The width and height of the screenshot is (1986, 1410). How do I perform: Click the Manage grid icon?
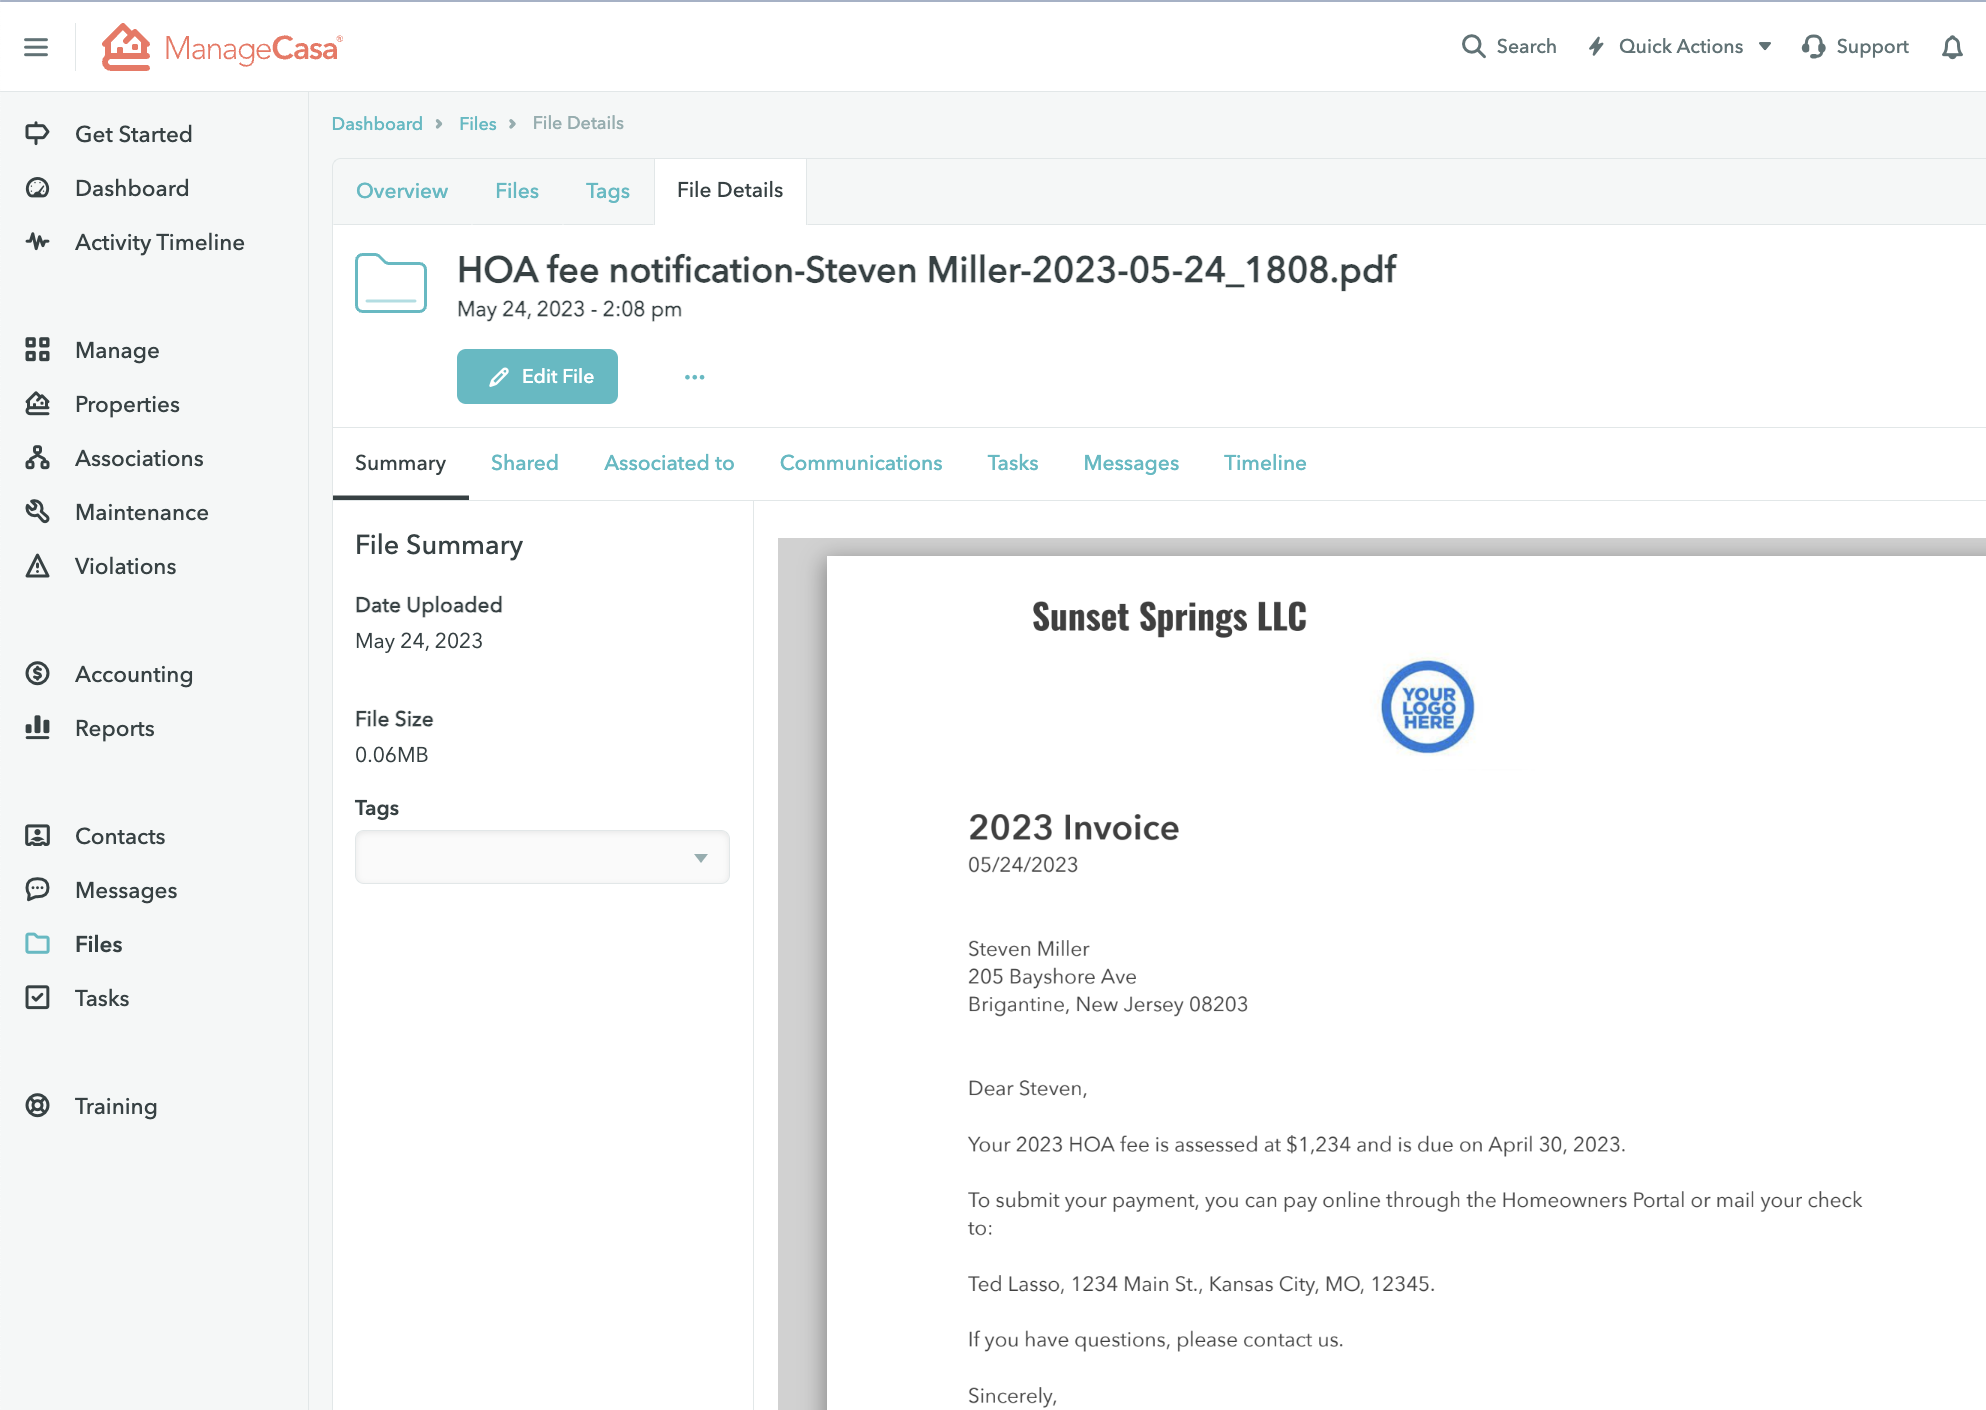[x=37, y=349]
